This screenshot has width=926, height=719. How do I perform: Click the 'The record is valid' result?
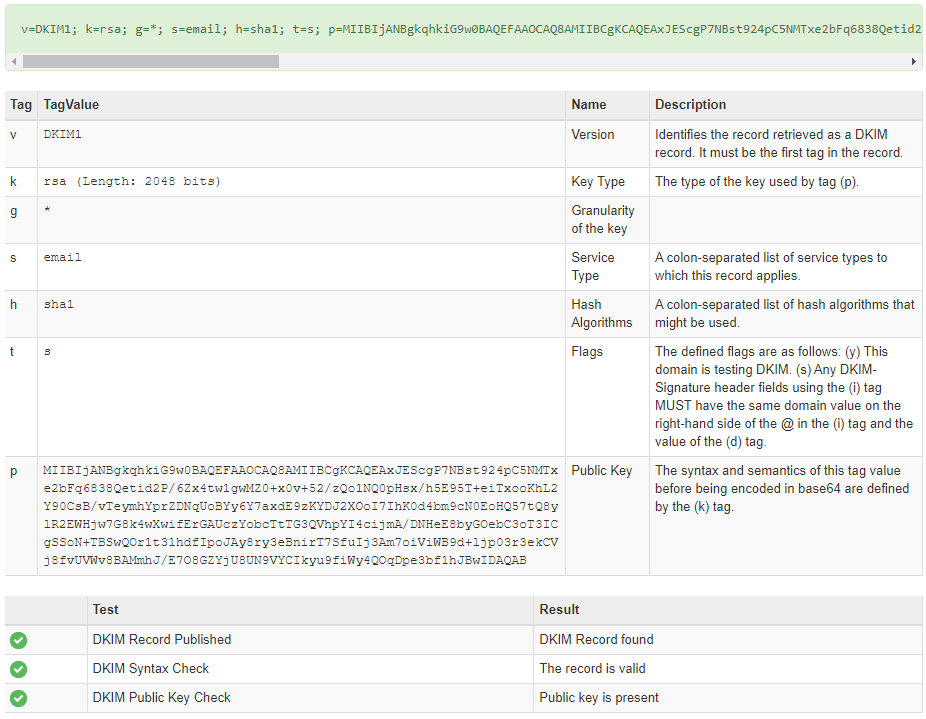point(592,669)
